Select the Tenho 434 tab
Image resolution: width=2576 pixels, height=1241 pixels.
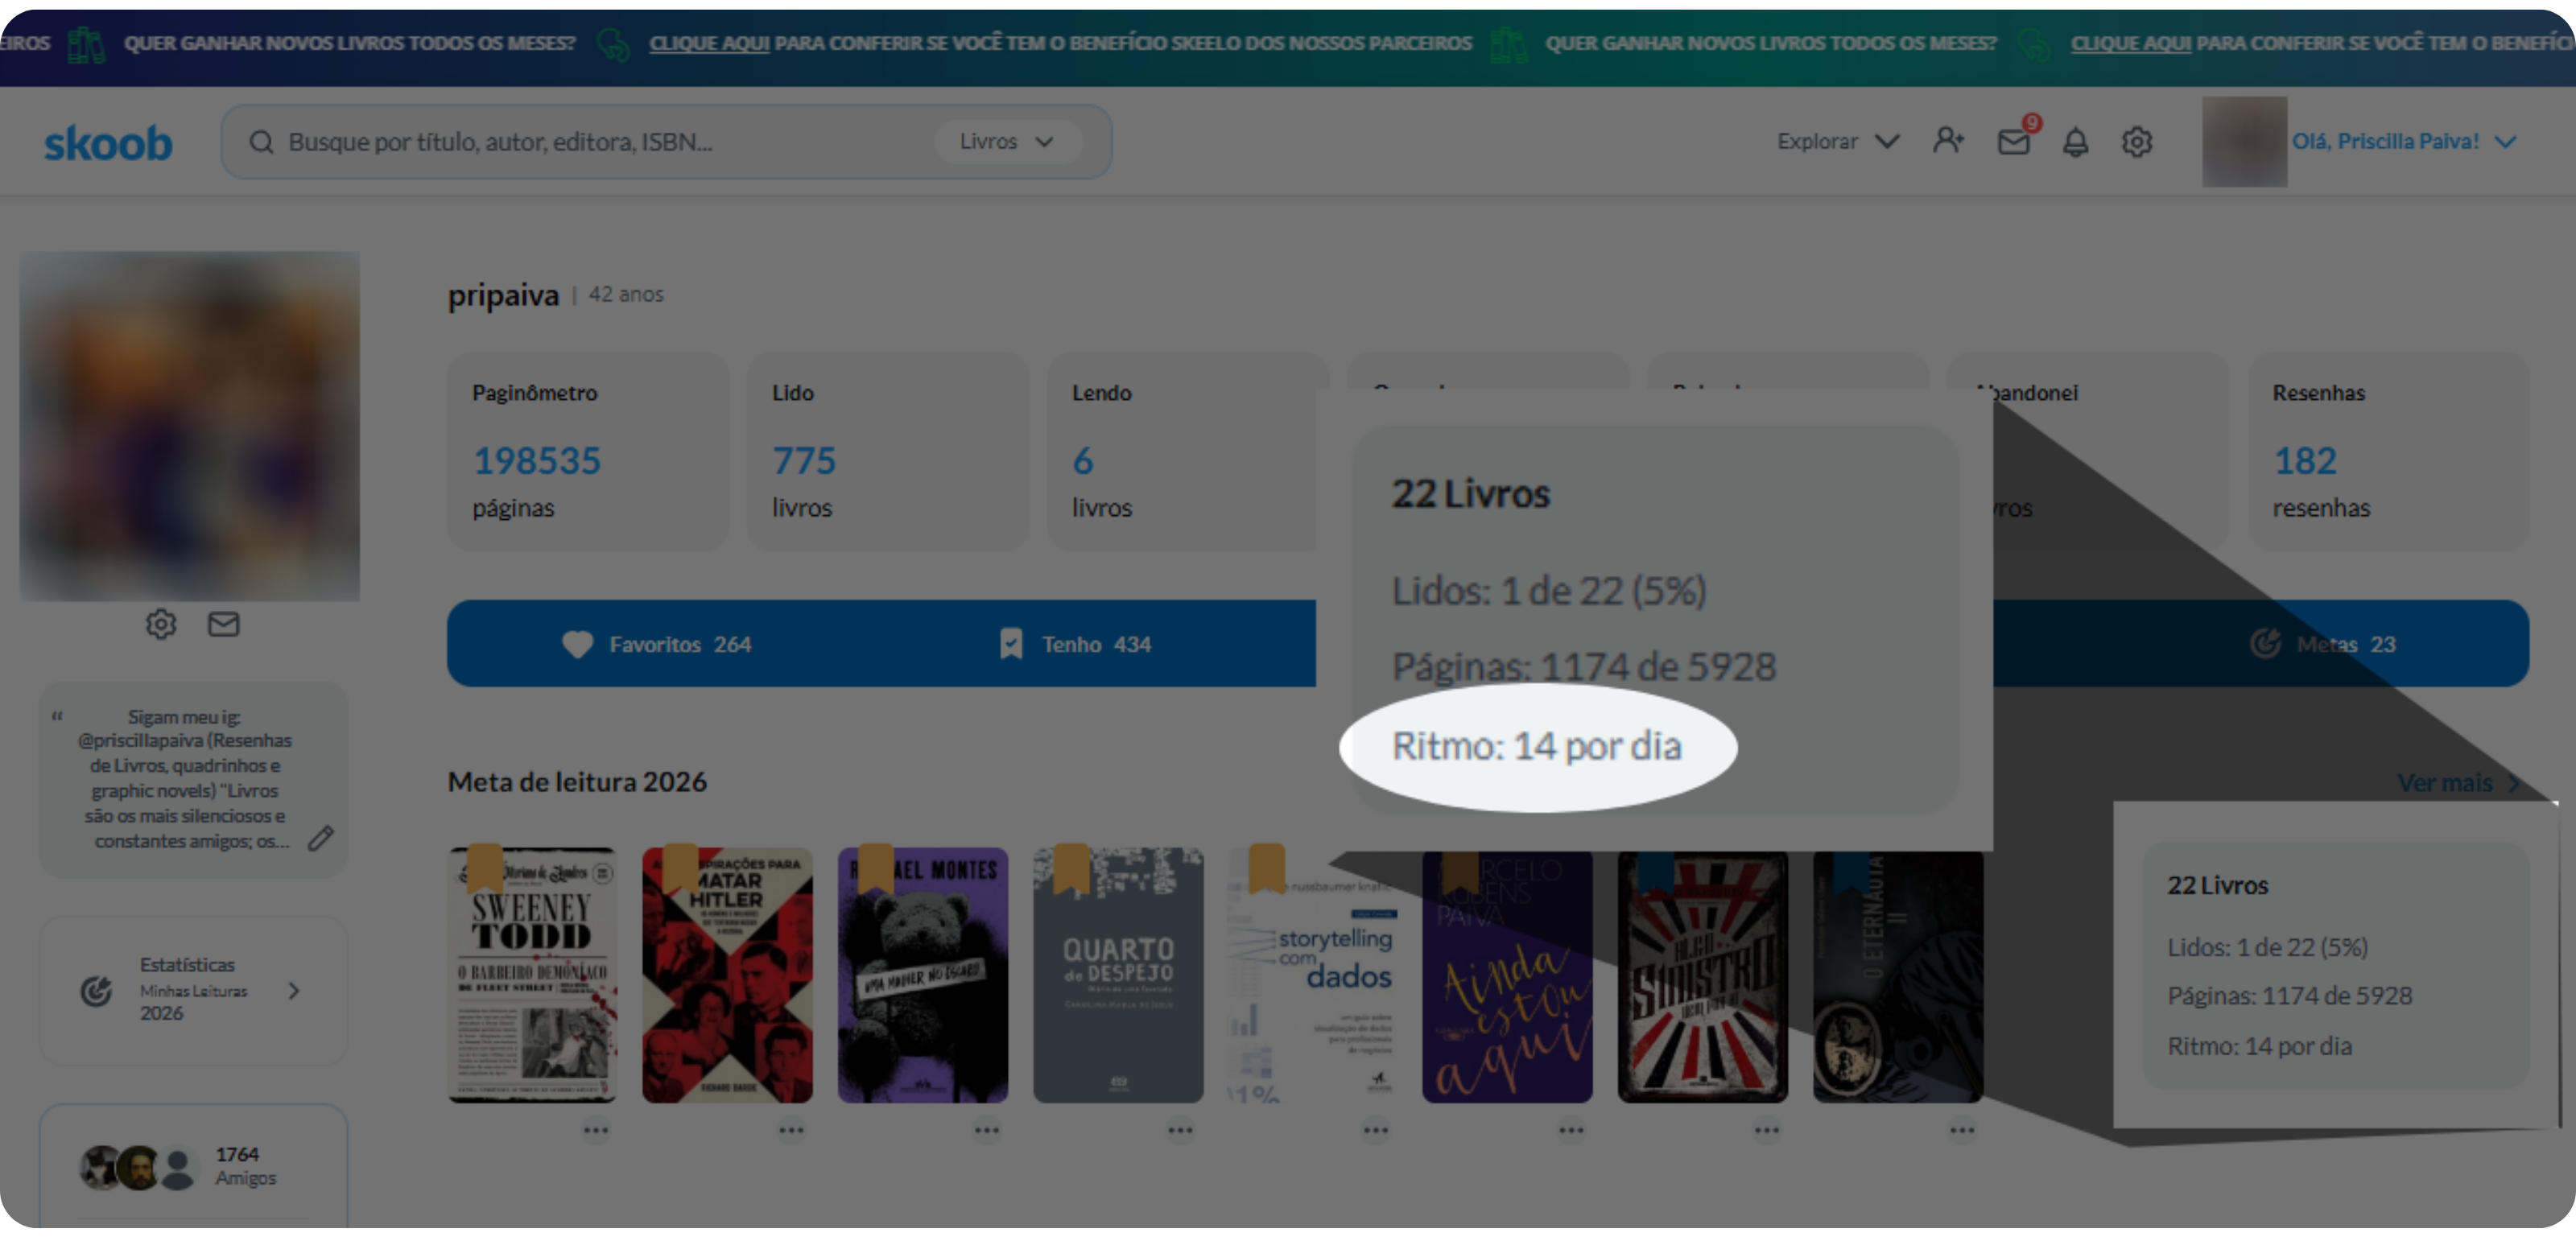(1075, 645)
